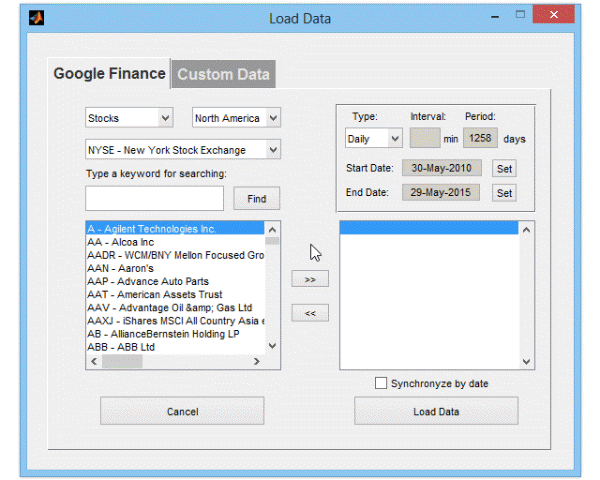Click the Cancel button
Image resolution: width=600 pixels, height=480 pixels.
[x=182, y=411]
